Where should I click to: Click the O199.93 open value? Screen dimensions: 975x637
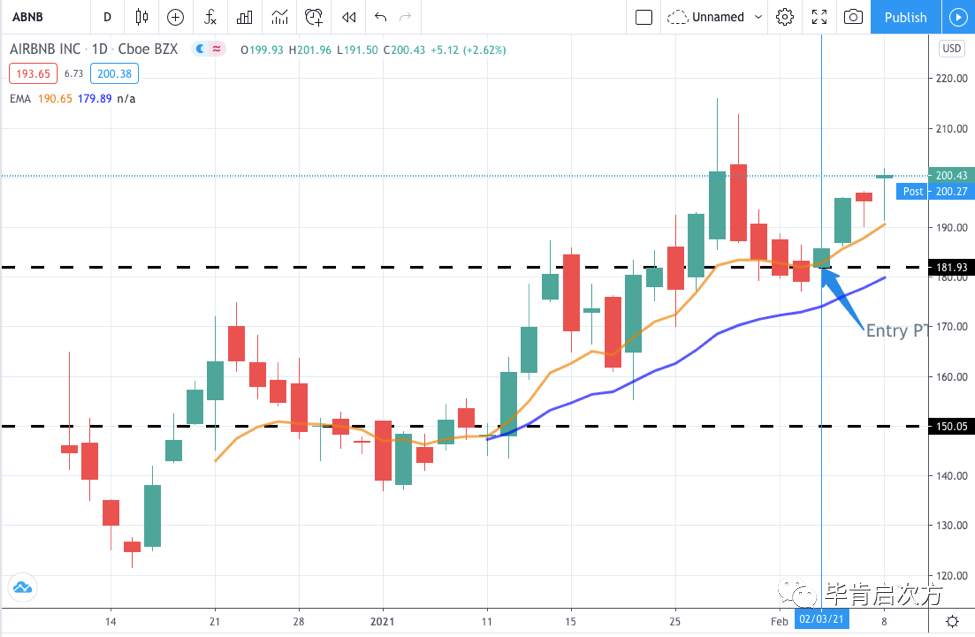(x=262, y=50)
